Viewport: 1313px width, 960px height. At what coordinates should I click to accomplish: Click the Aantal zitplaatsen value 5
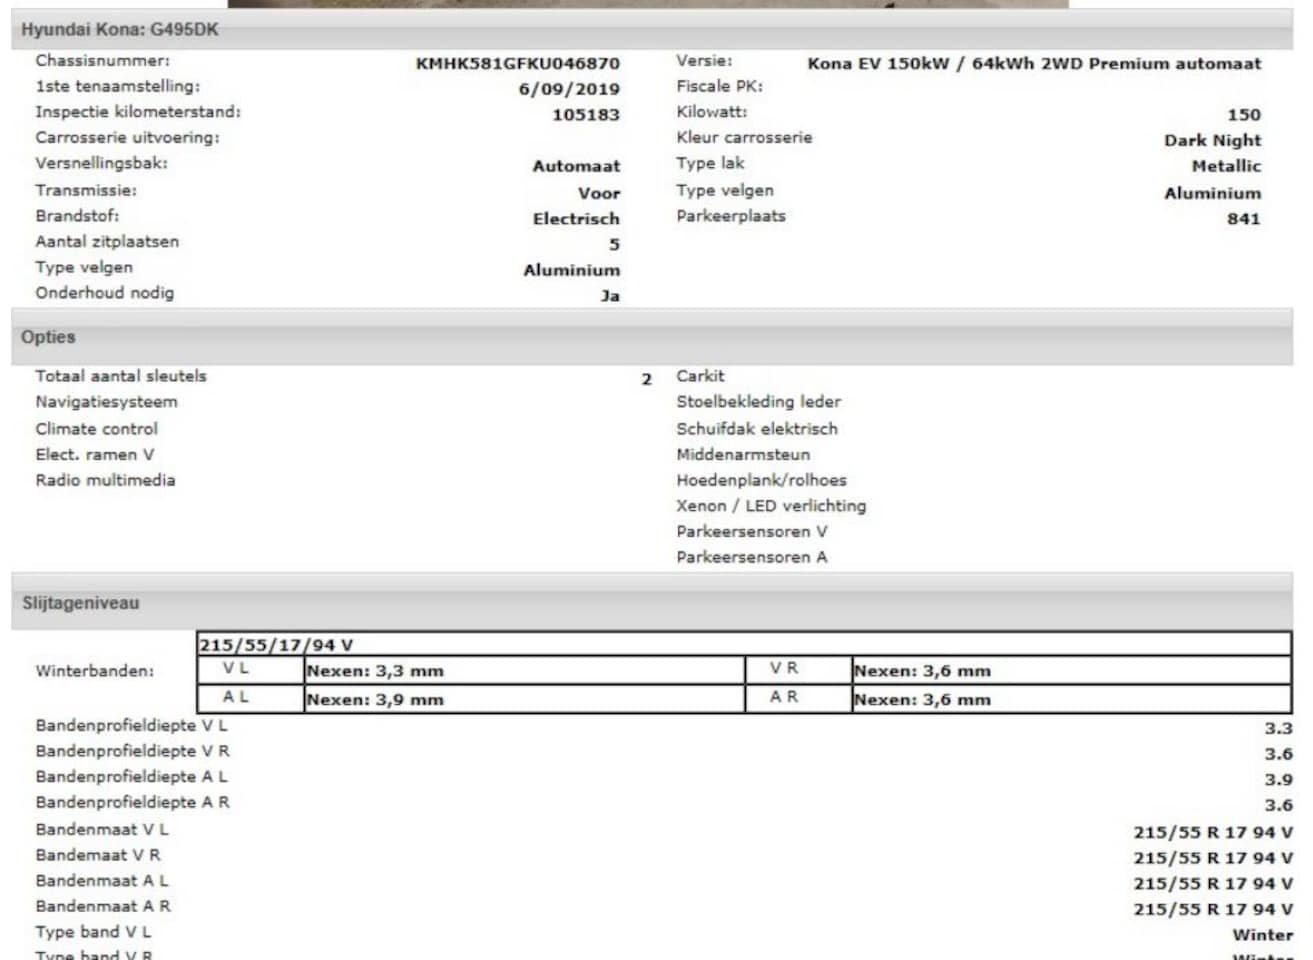tap(614, 244)
